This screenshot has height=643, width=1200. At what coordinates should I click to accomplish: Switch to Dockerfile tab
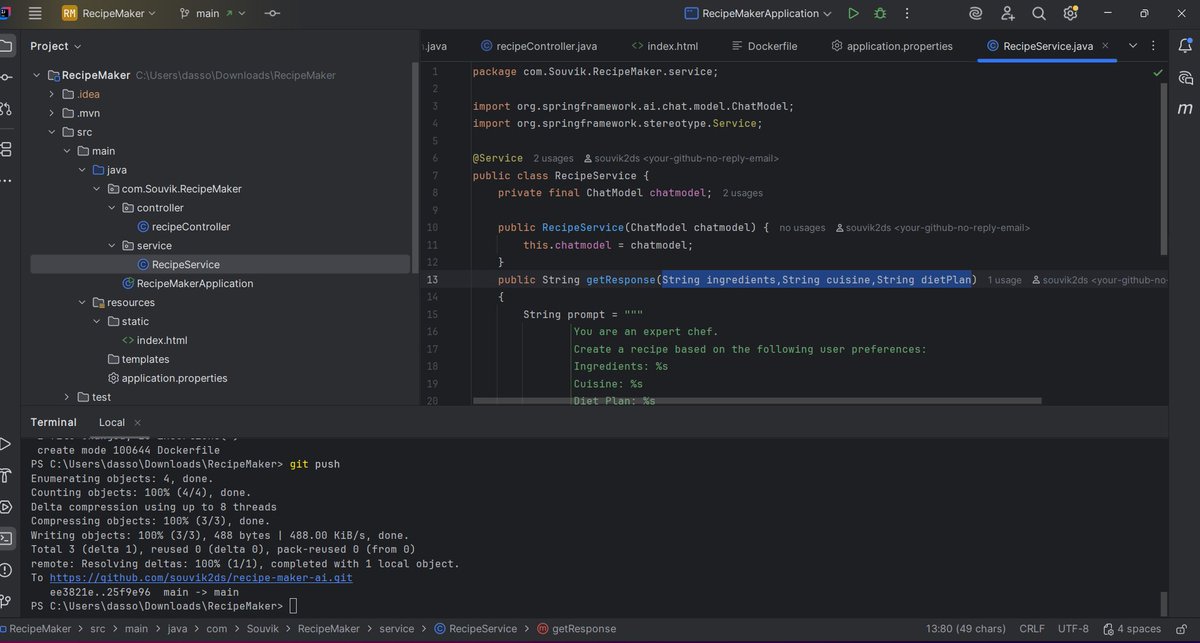coord(766,46)
